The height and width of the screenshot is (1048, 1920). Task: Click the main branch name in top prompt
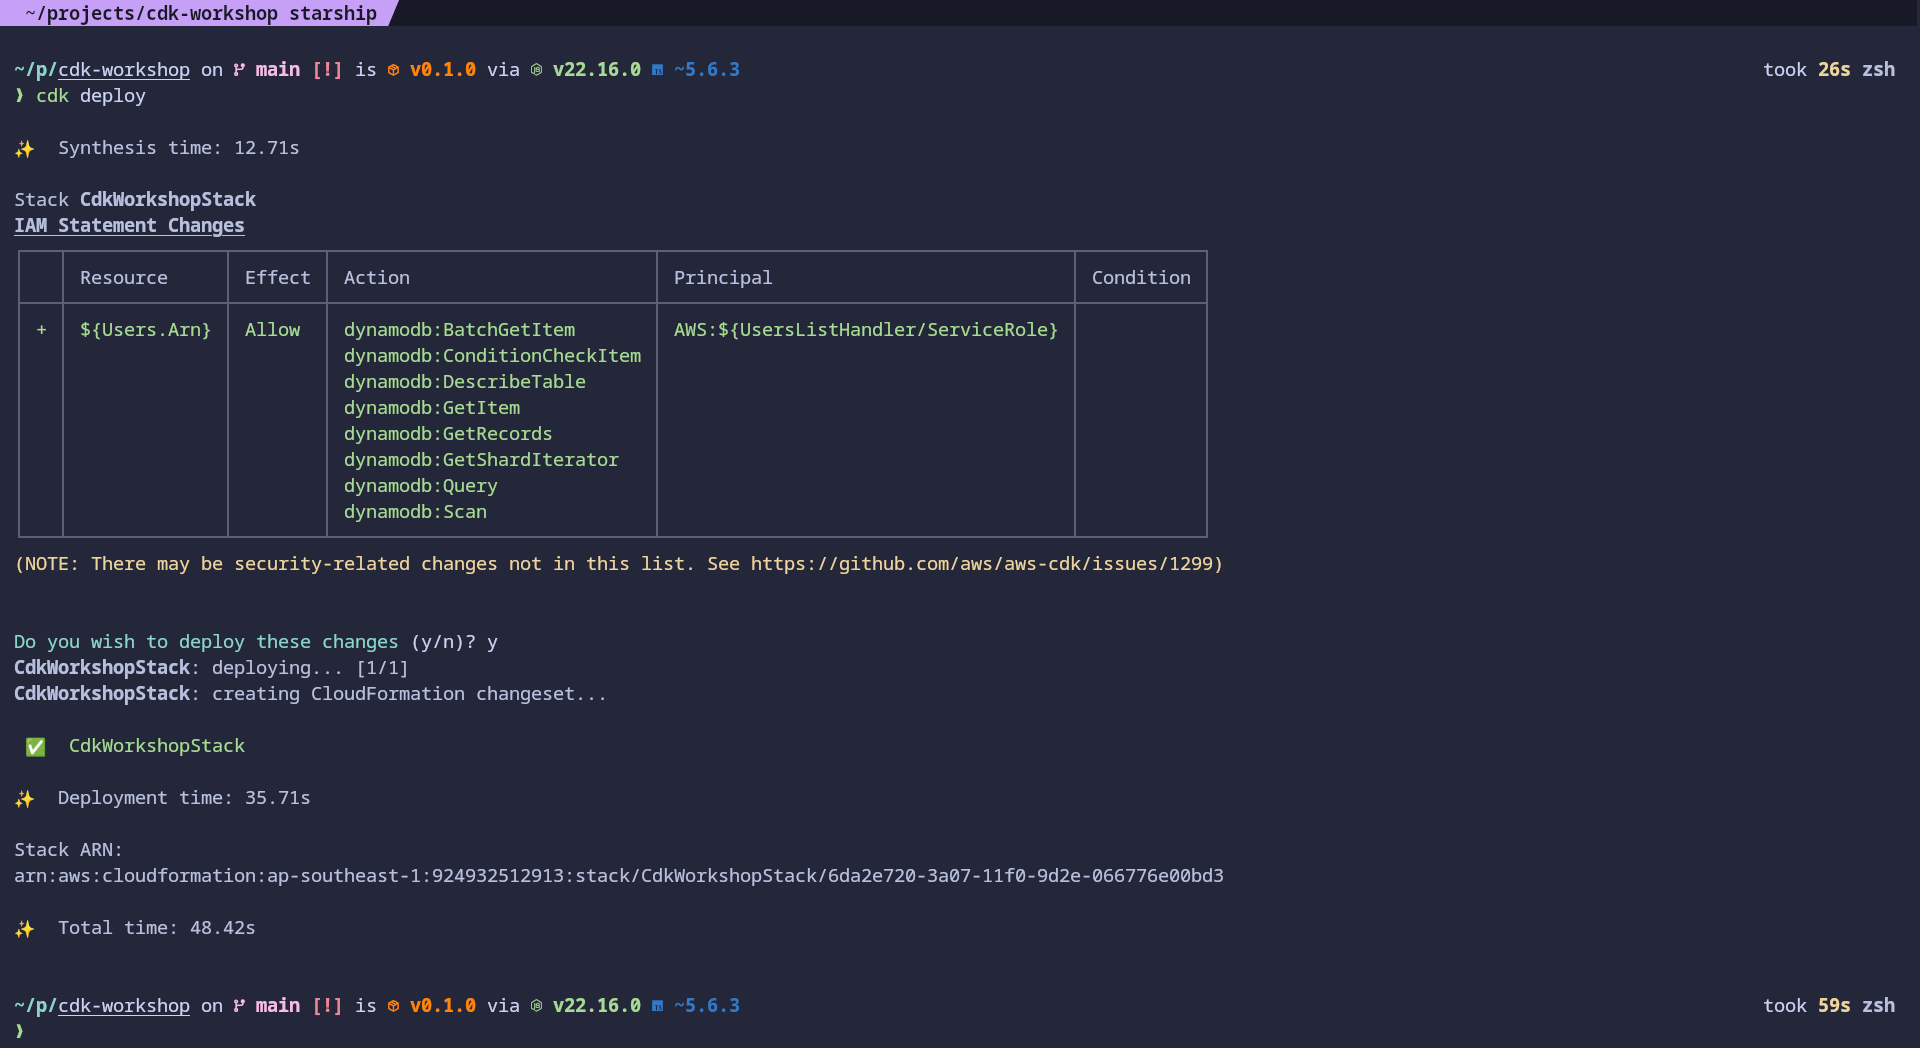pyautogui.click(x=278, y=70)
